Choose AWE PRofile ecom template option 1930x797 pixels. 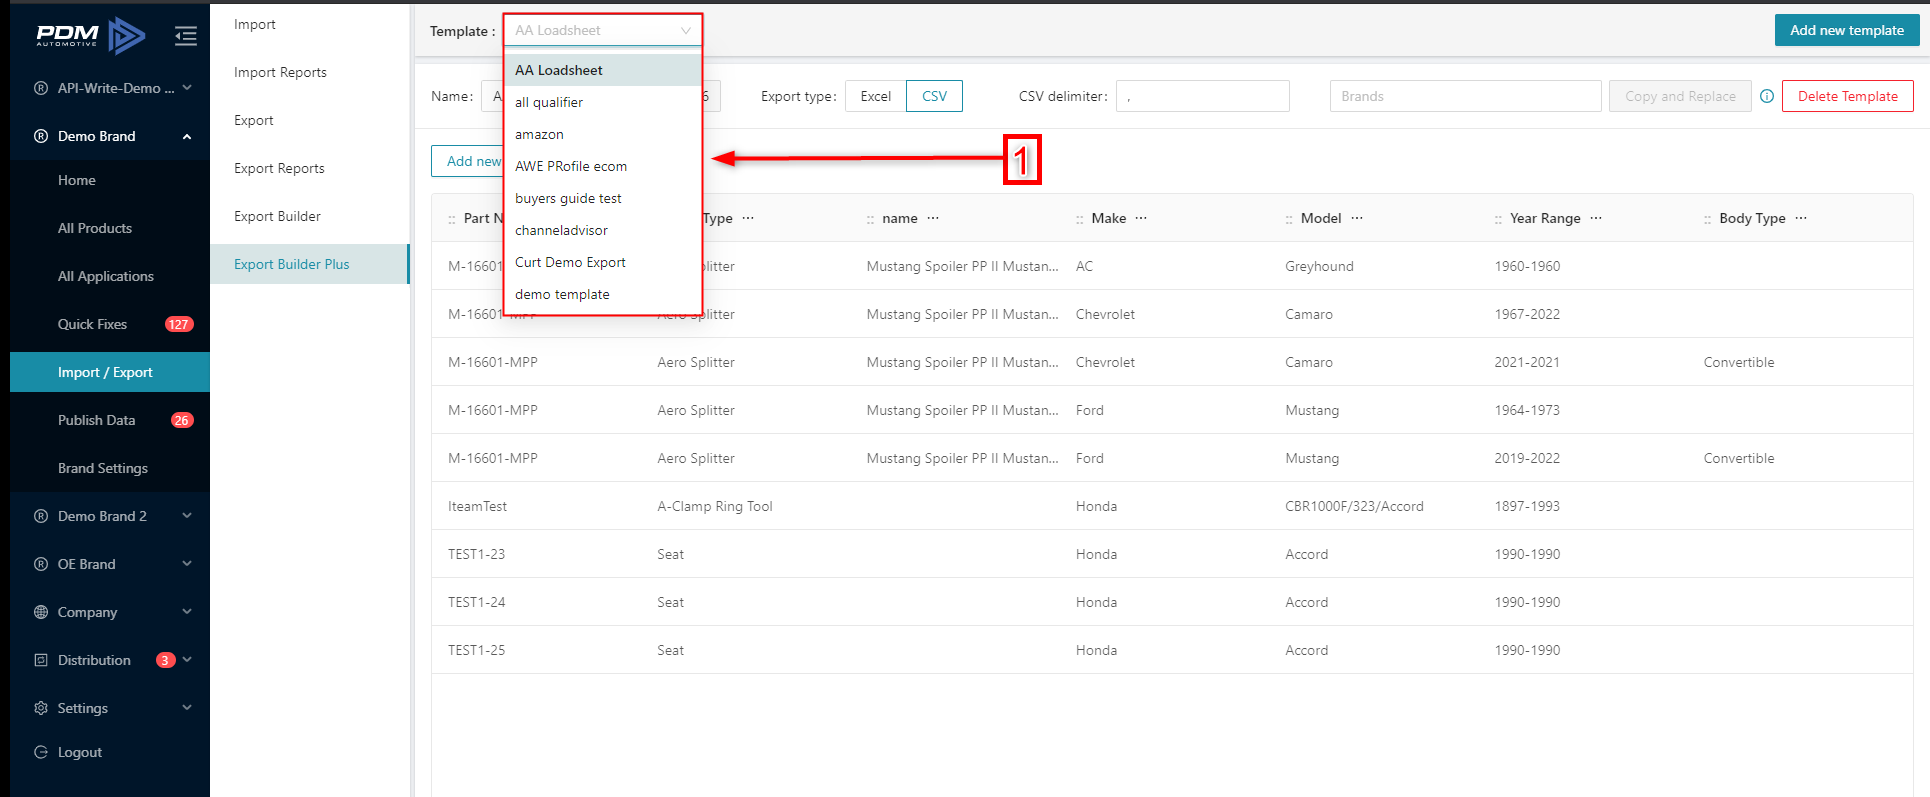(x=603, y=166)
